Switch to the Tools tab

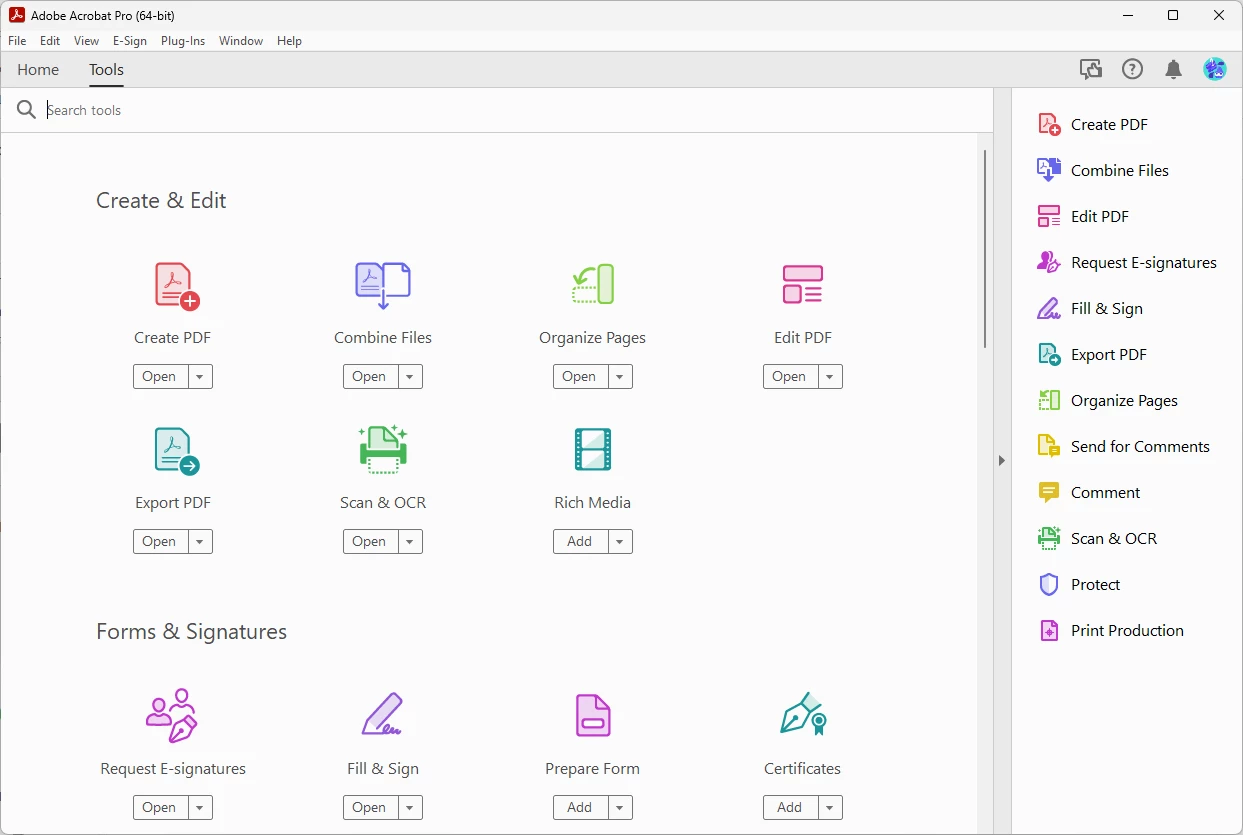(106, 70)
